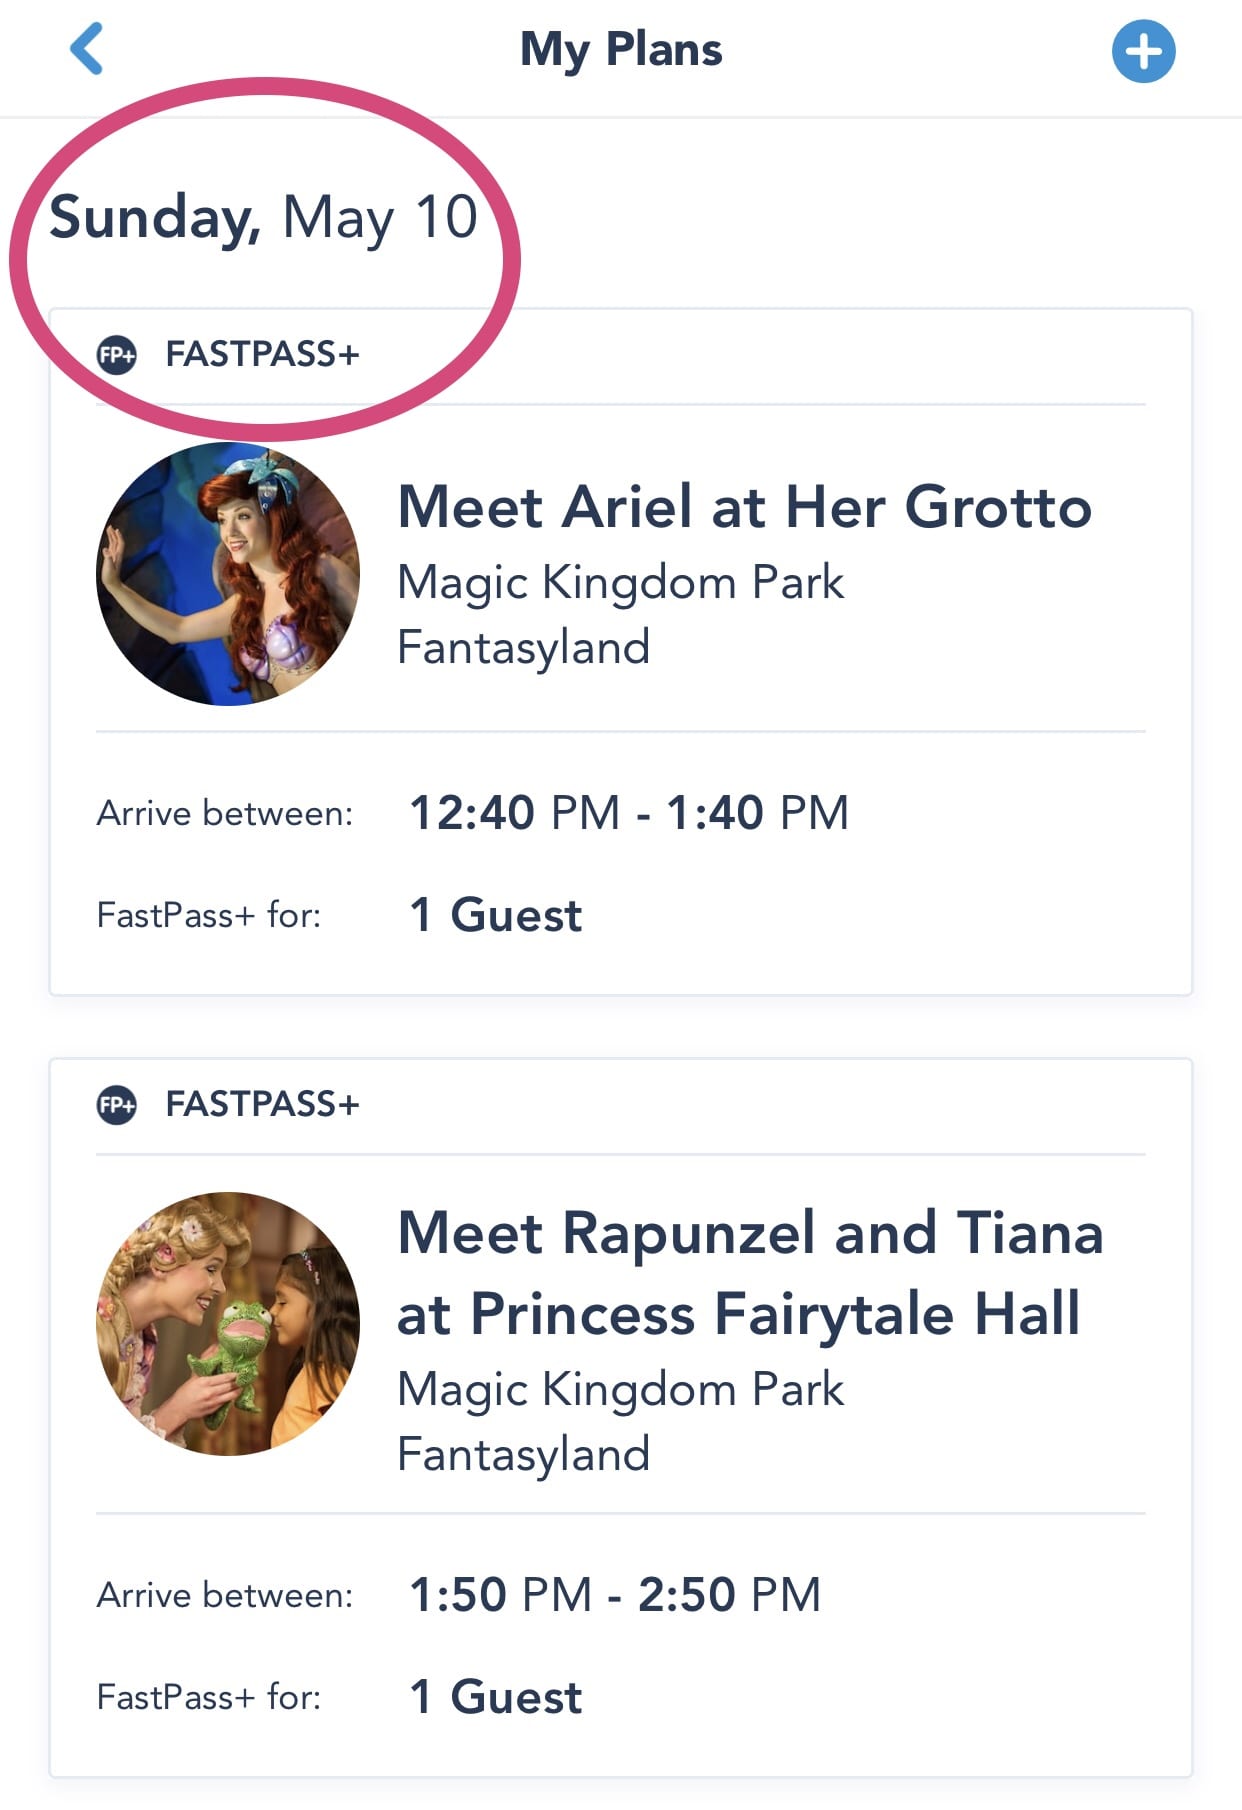Tap Magic Kingdom Park under Ariel
The height and width of the screenshot is (1810, 1242).
tap(620, 583)
